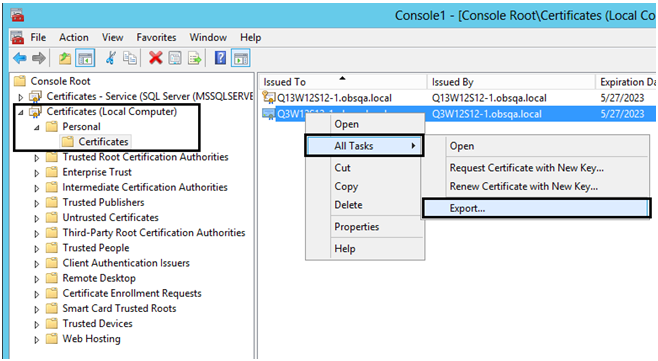Expand Trusted Root Certification Authorities node
658x361 pixels.
(x=37, y=158)
